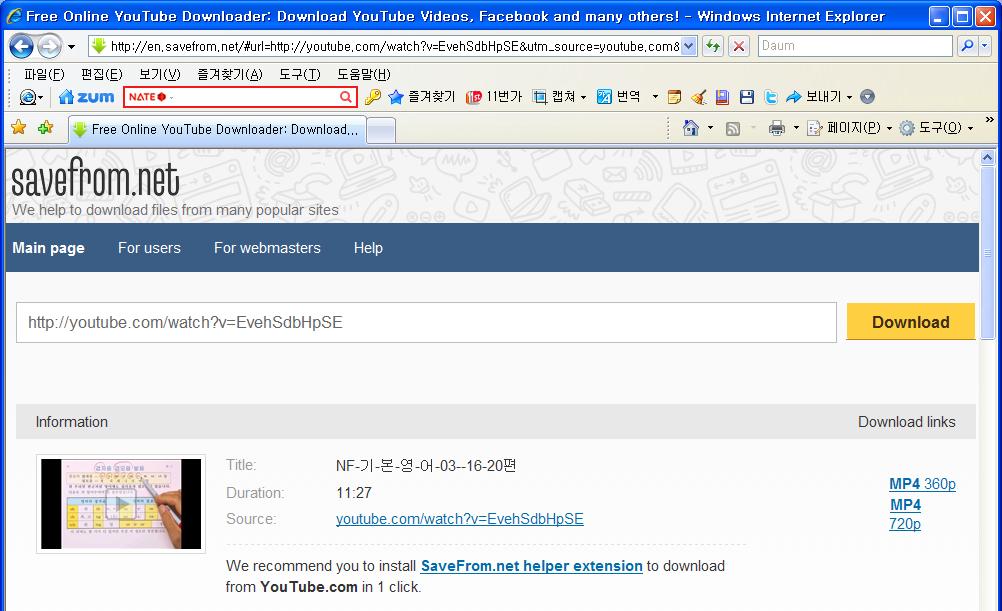Click the printer icon in command bar
1002x611 pixels.
777,128
